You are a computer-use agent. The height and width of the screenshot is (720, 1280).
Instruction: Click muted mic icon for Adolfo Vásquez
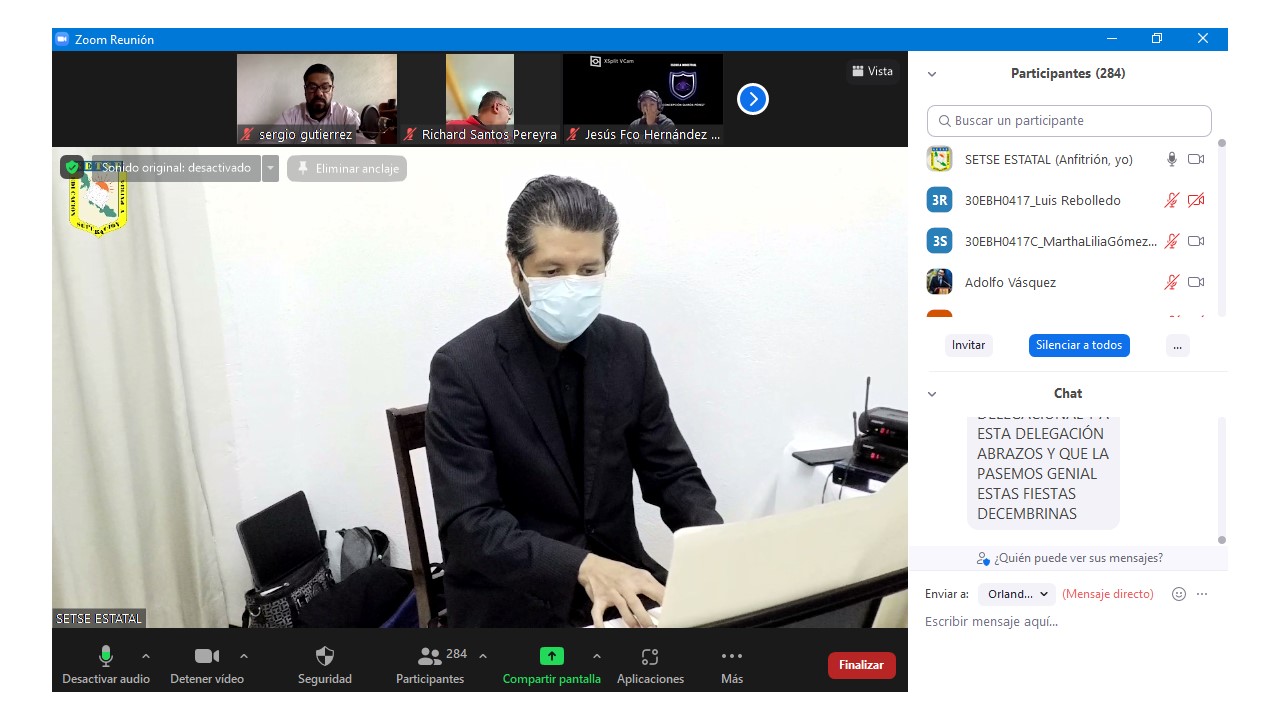click(1172, 282)
